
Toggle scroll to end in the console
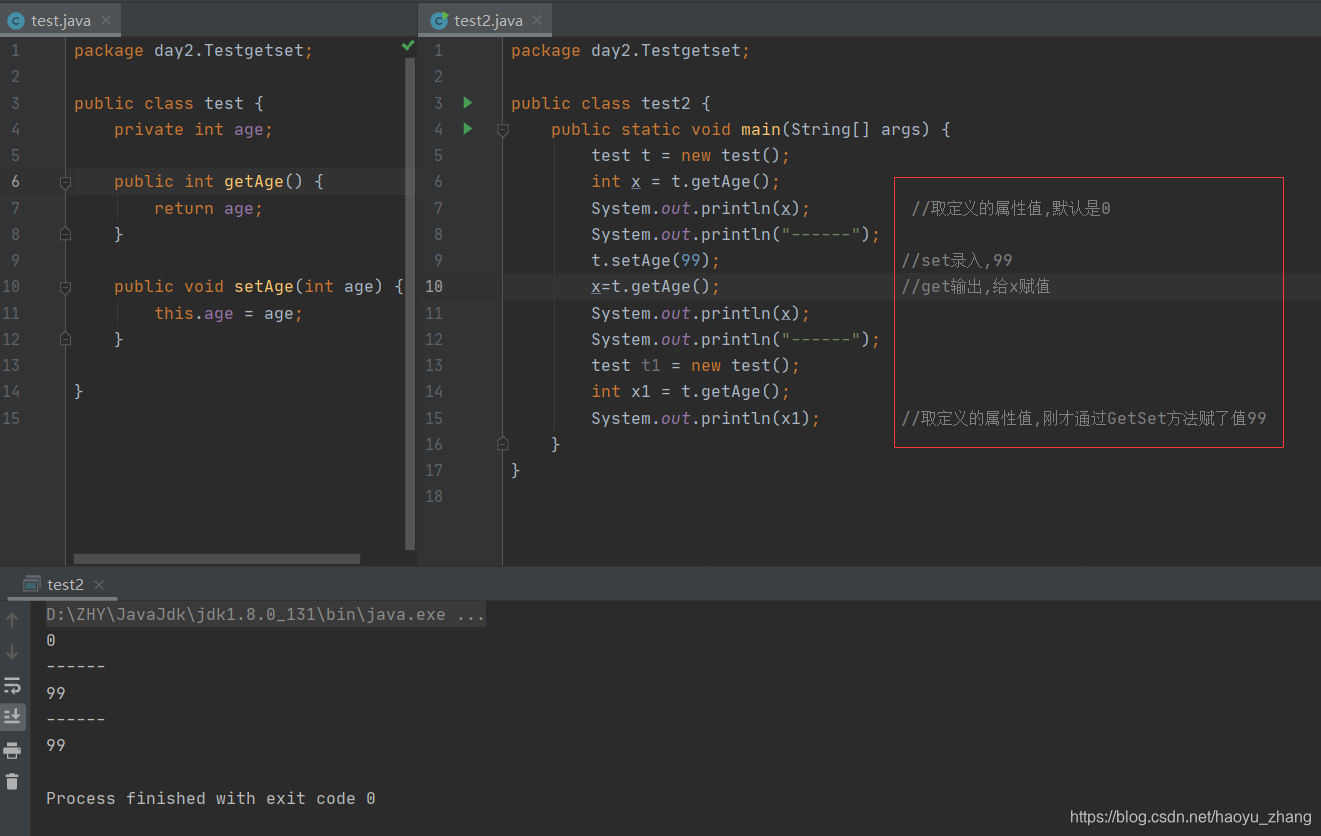[12, 716]
